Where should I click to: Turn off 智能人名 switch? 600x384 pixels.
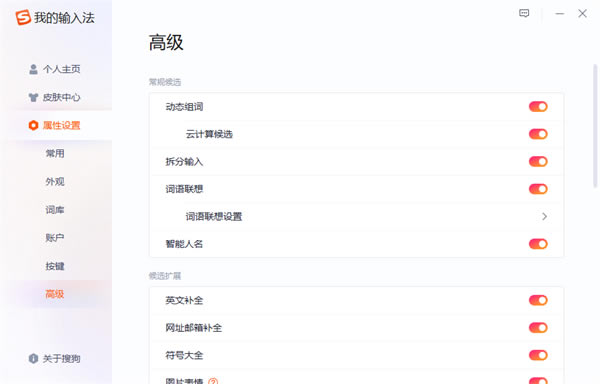[538, 244]
